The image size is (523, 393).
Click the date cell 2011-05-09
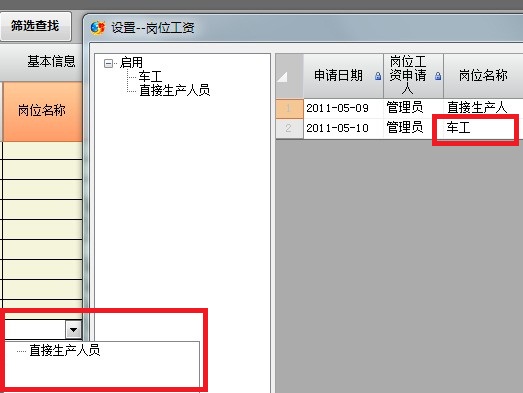(x=343, y=108)
